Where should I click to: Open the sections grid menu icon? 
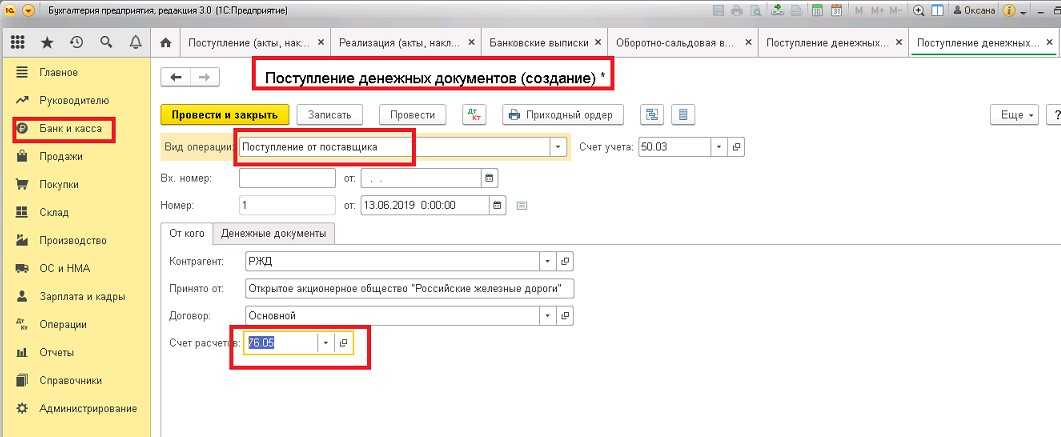(18, 42)
